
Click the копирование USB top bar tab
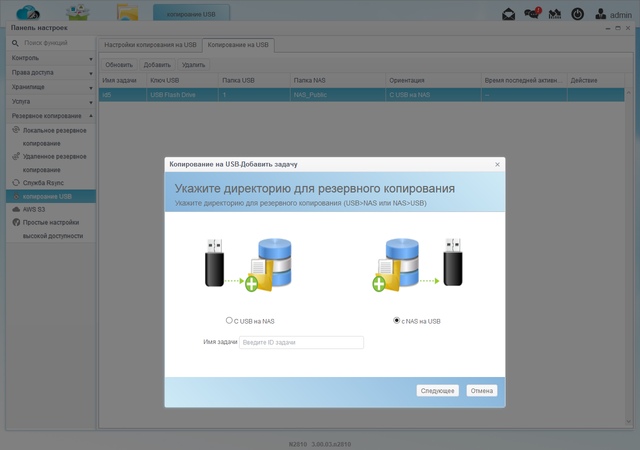(191, 13)
